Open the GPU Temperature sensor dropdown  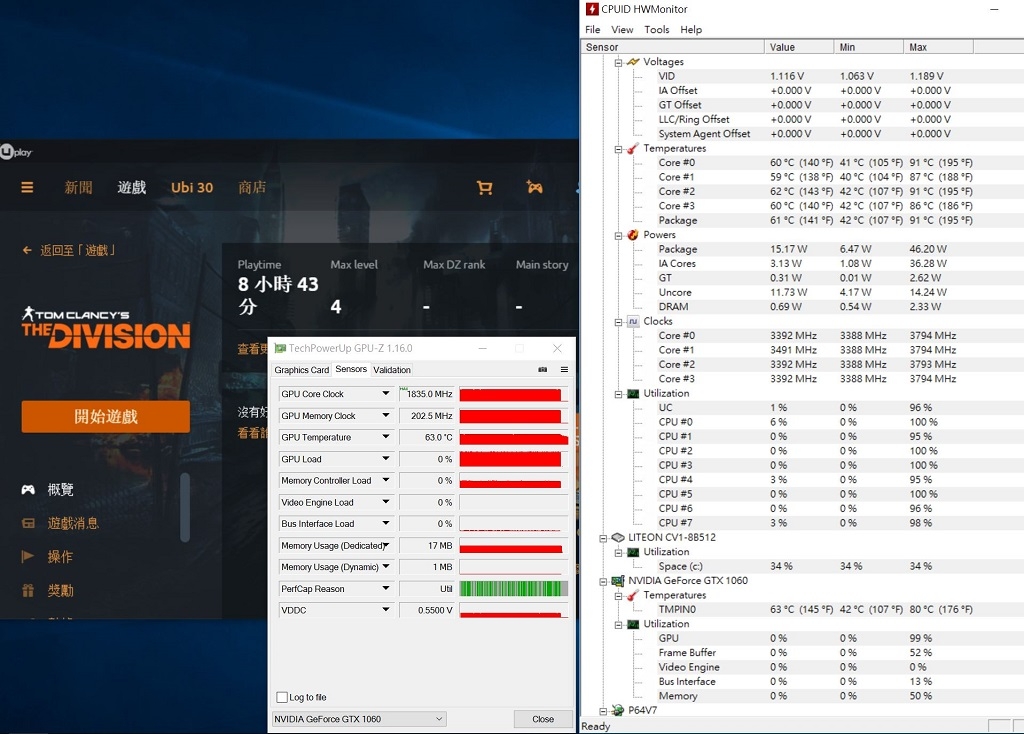tap(385, 437)
